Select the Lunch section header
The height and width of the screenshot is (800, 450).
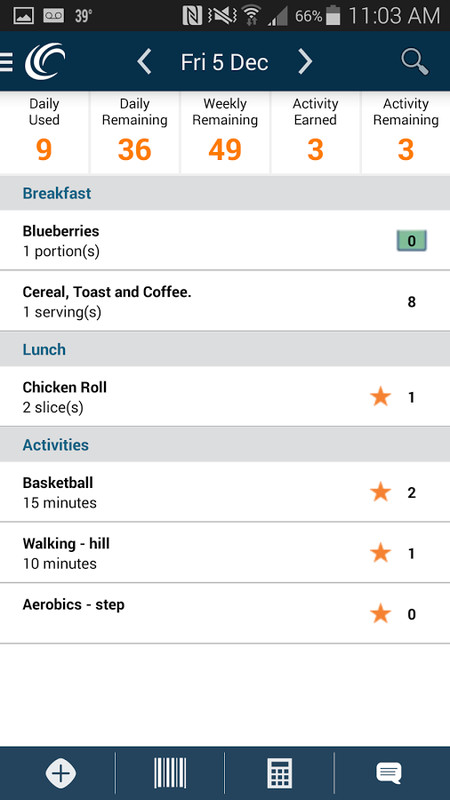point(225,349)
